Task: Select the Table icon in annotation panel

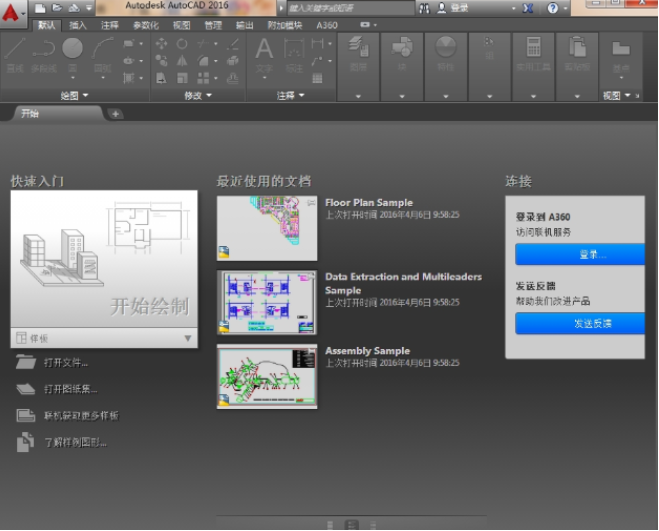Action: [x=317, y=78]
